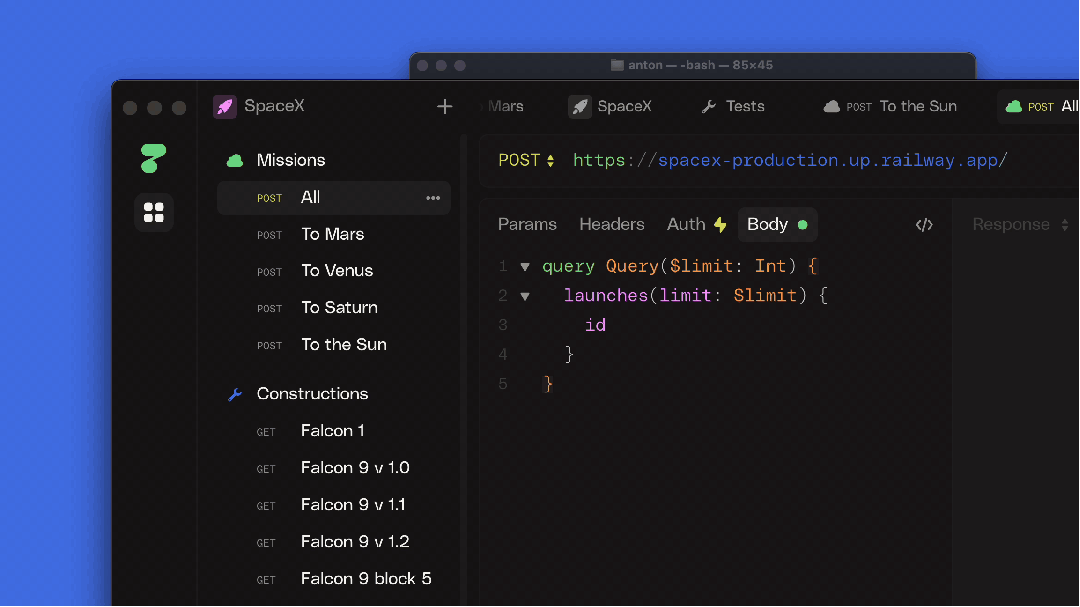The height and width of the screenshot is (607, 1080).
Task: Select the To Mars request
Action: click(x=334, y=235)
